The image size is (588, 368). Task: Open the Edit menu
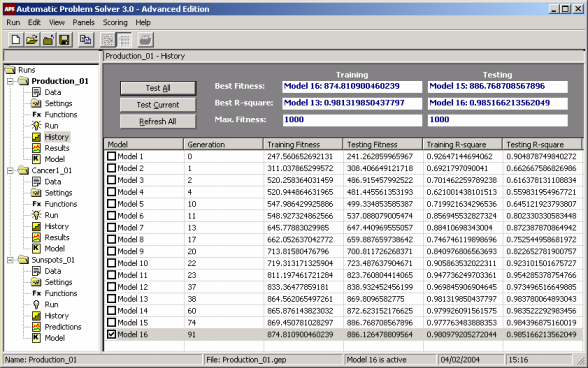coord(34,23)
